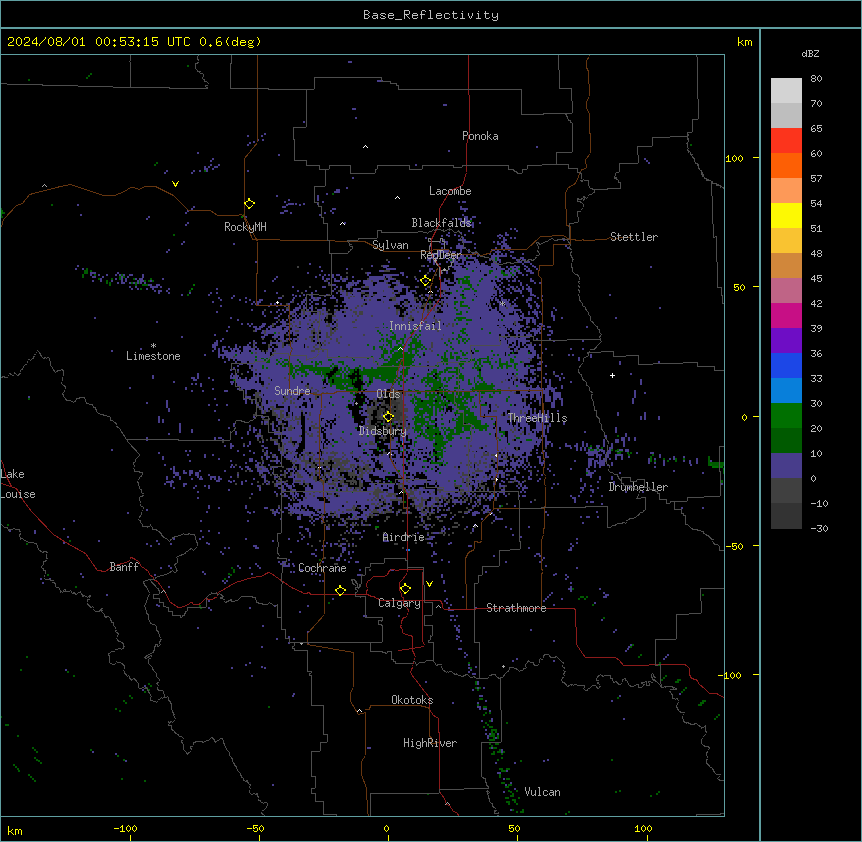Viewport: 862px width, 842px height.
Task: Click the Olds city label
Action: click(388, 394)
